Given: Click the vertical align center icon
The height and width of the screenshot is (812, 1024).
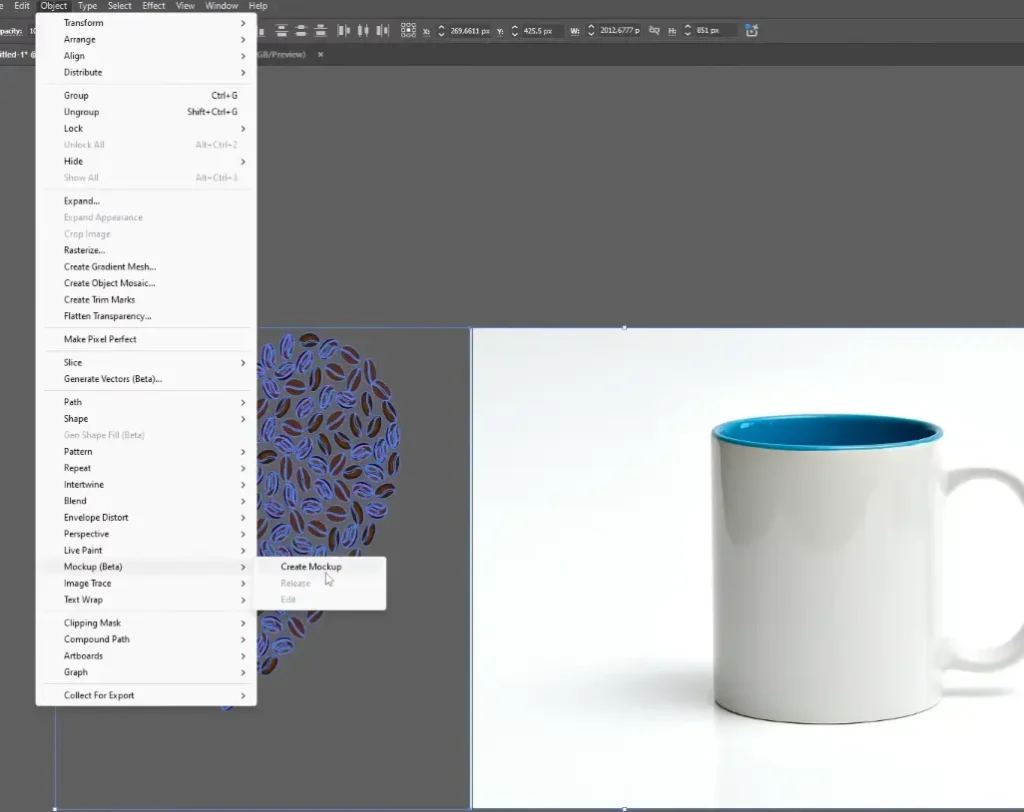Looking at the screenshot, I should [x=300, y=31].
